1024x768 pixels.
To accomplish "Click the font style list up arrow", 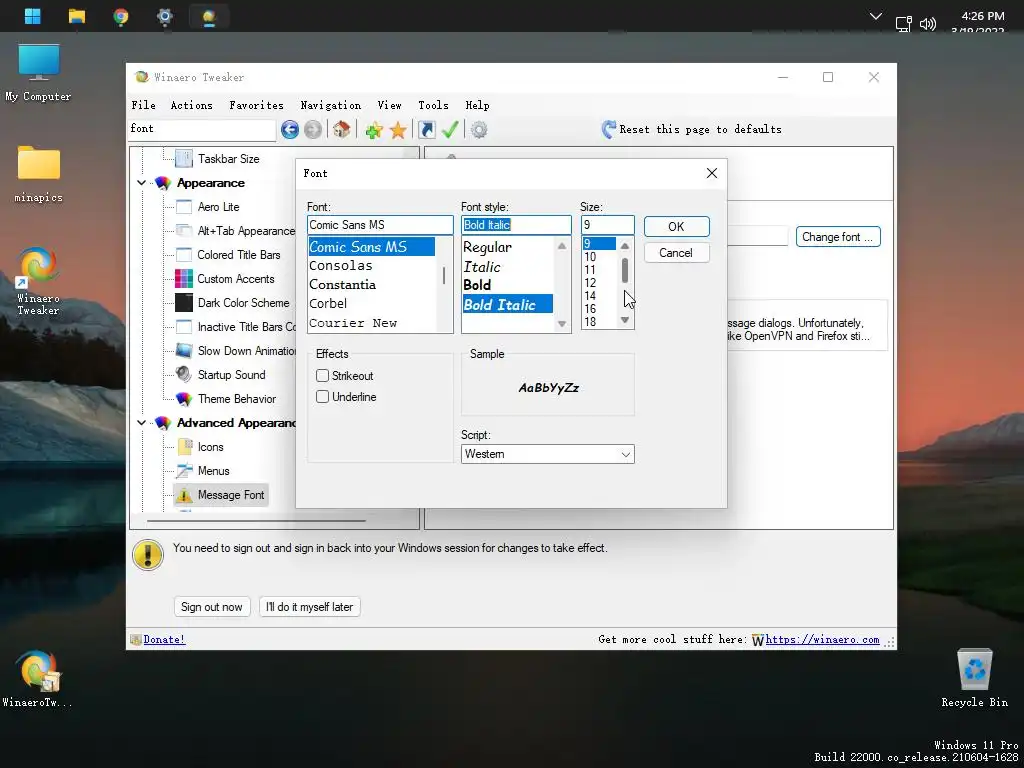I will [562, 246].
